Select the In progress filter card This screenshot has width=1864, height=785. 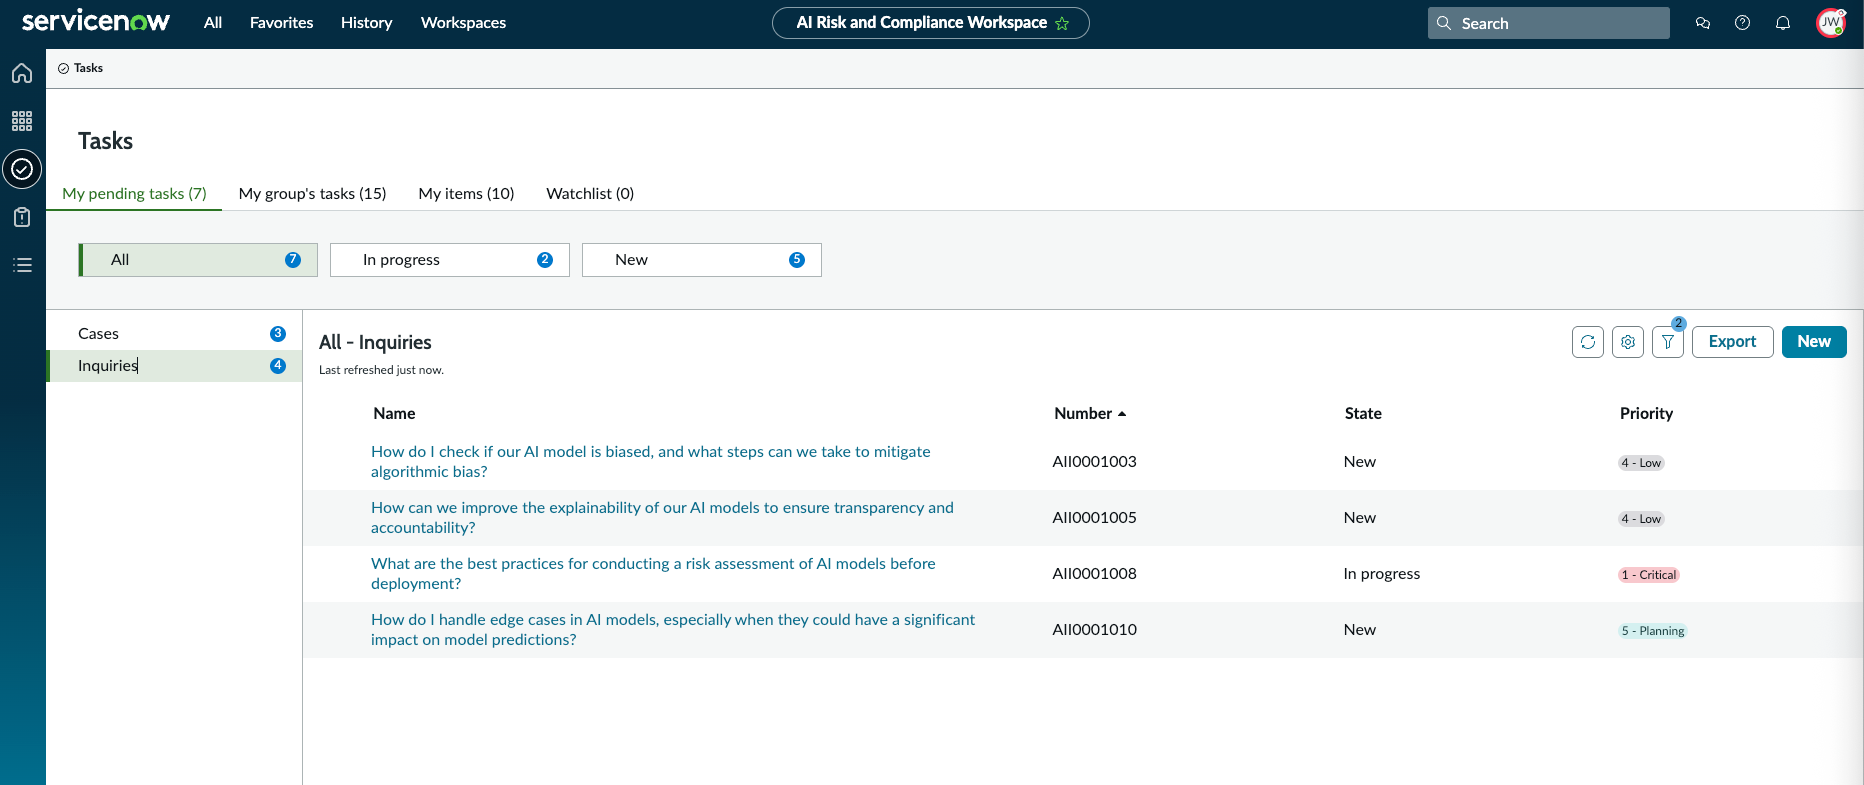[450, 260]
